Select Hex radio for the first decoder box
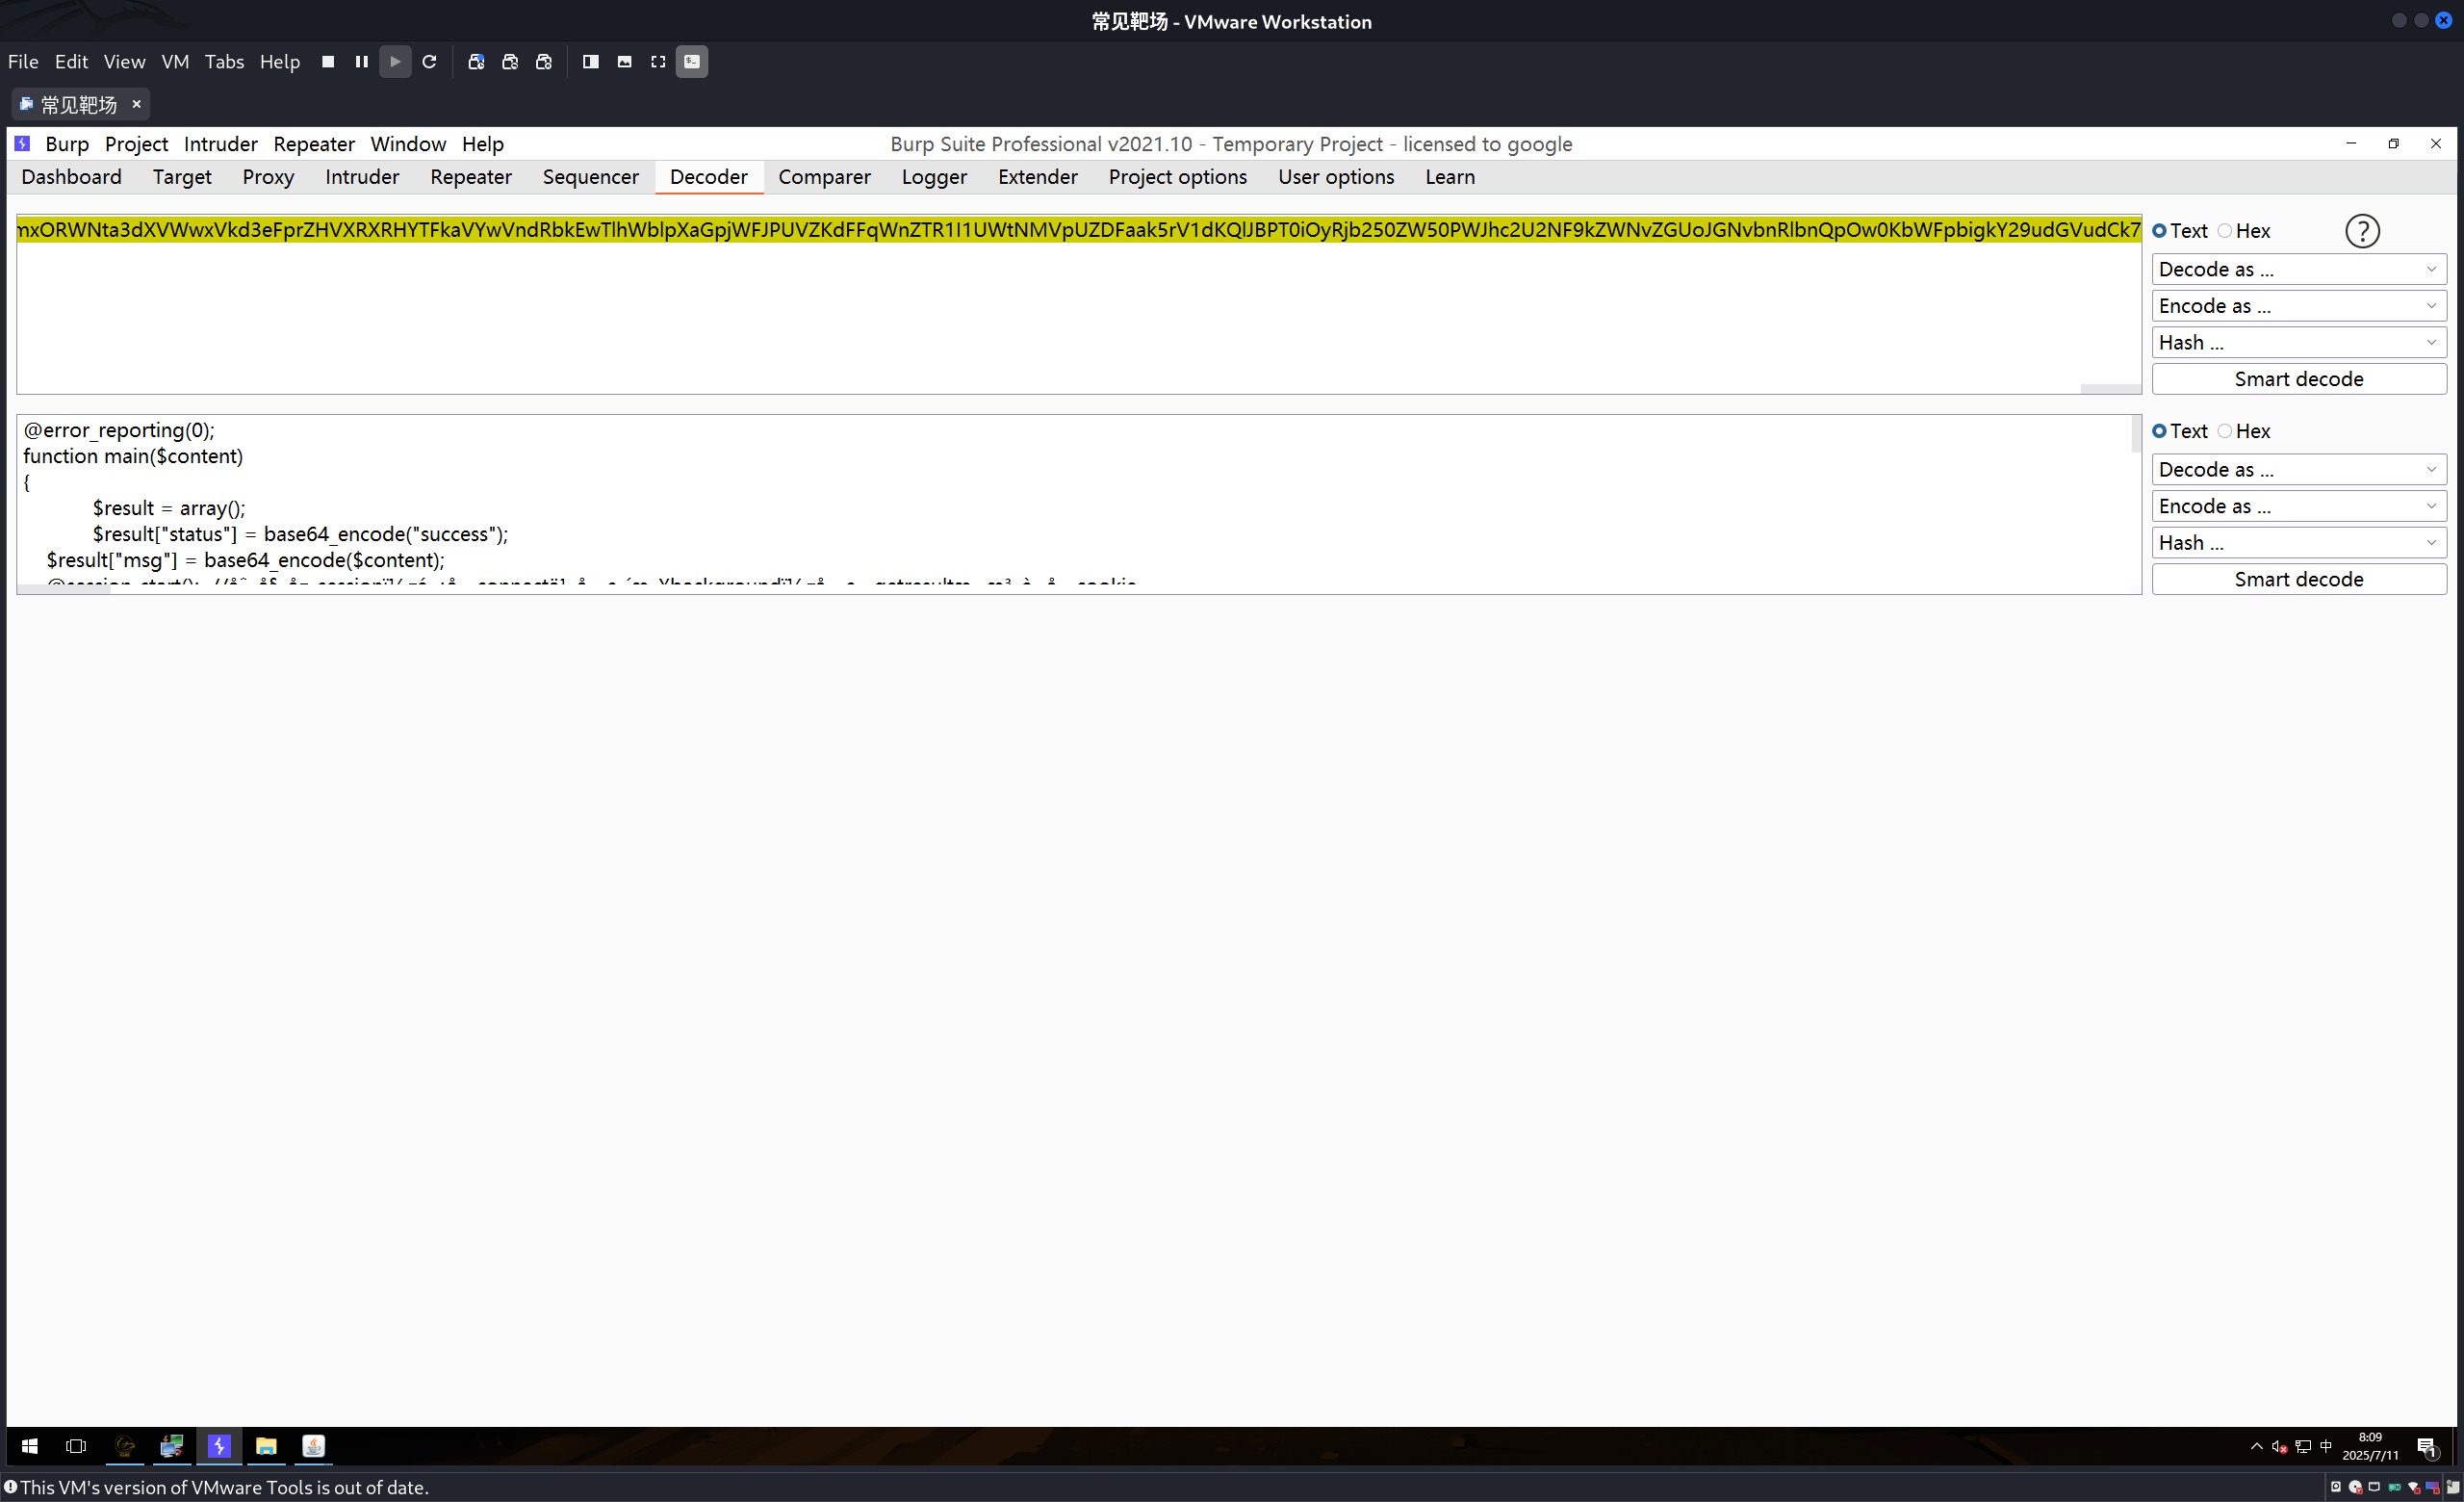Image resolution: width=2464 pixels, height=1502 pixels. click(x=2225, y=231)
